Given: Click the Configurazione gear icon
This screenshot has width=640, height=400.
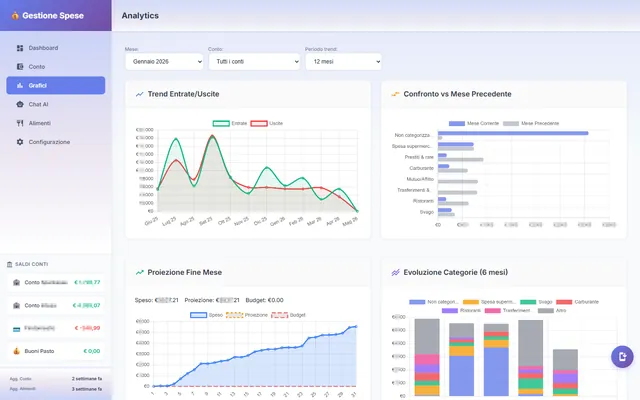Looking at the screenshot, I should (x=20, y=142).
